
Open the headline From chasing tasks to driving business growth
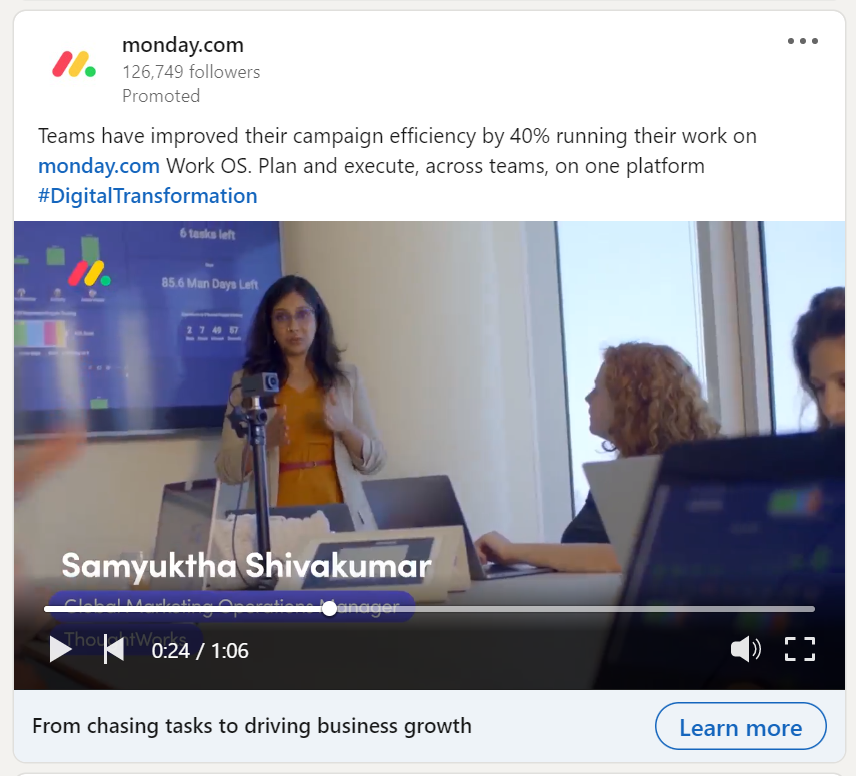[x=252, y=726]
